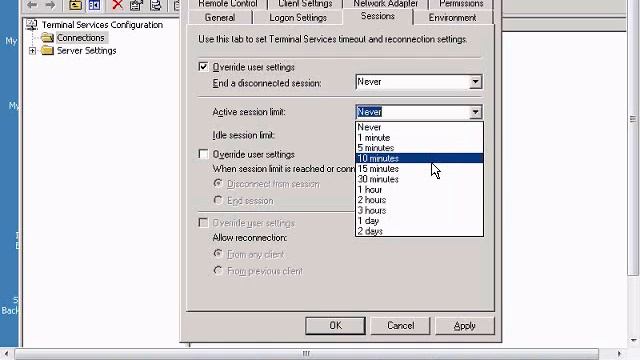Choose 30 minutes from the list
Screen dimensions: 640x360
(x=419, y=179)
